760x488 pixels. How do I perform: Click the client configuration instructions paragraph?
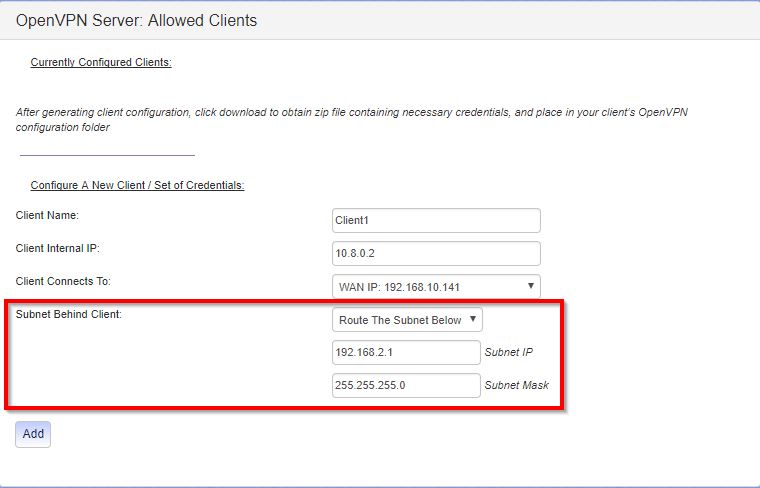coord(352,120)
